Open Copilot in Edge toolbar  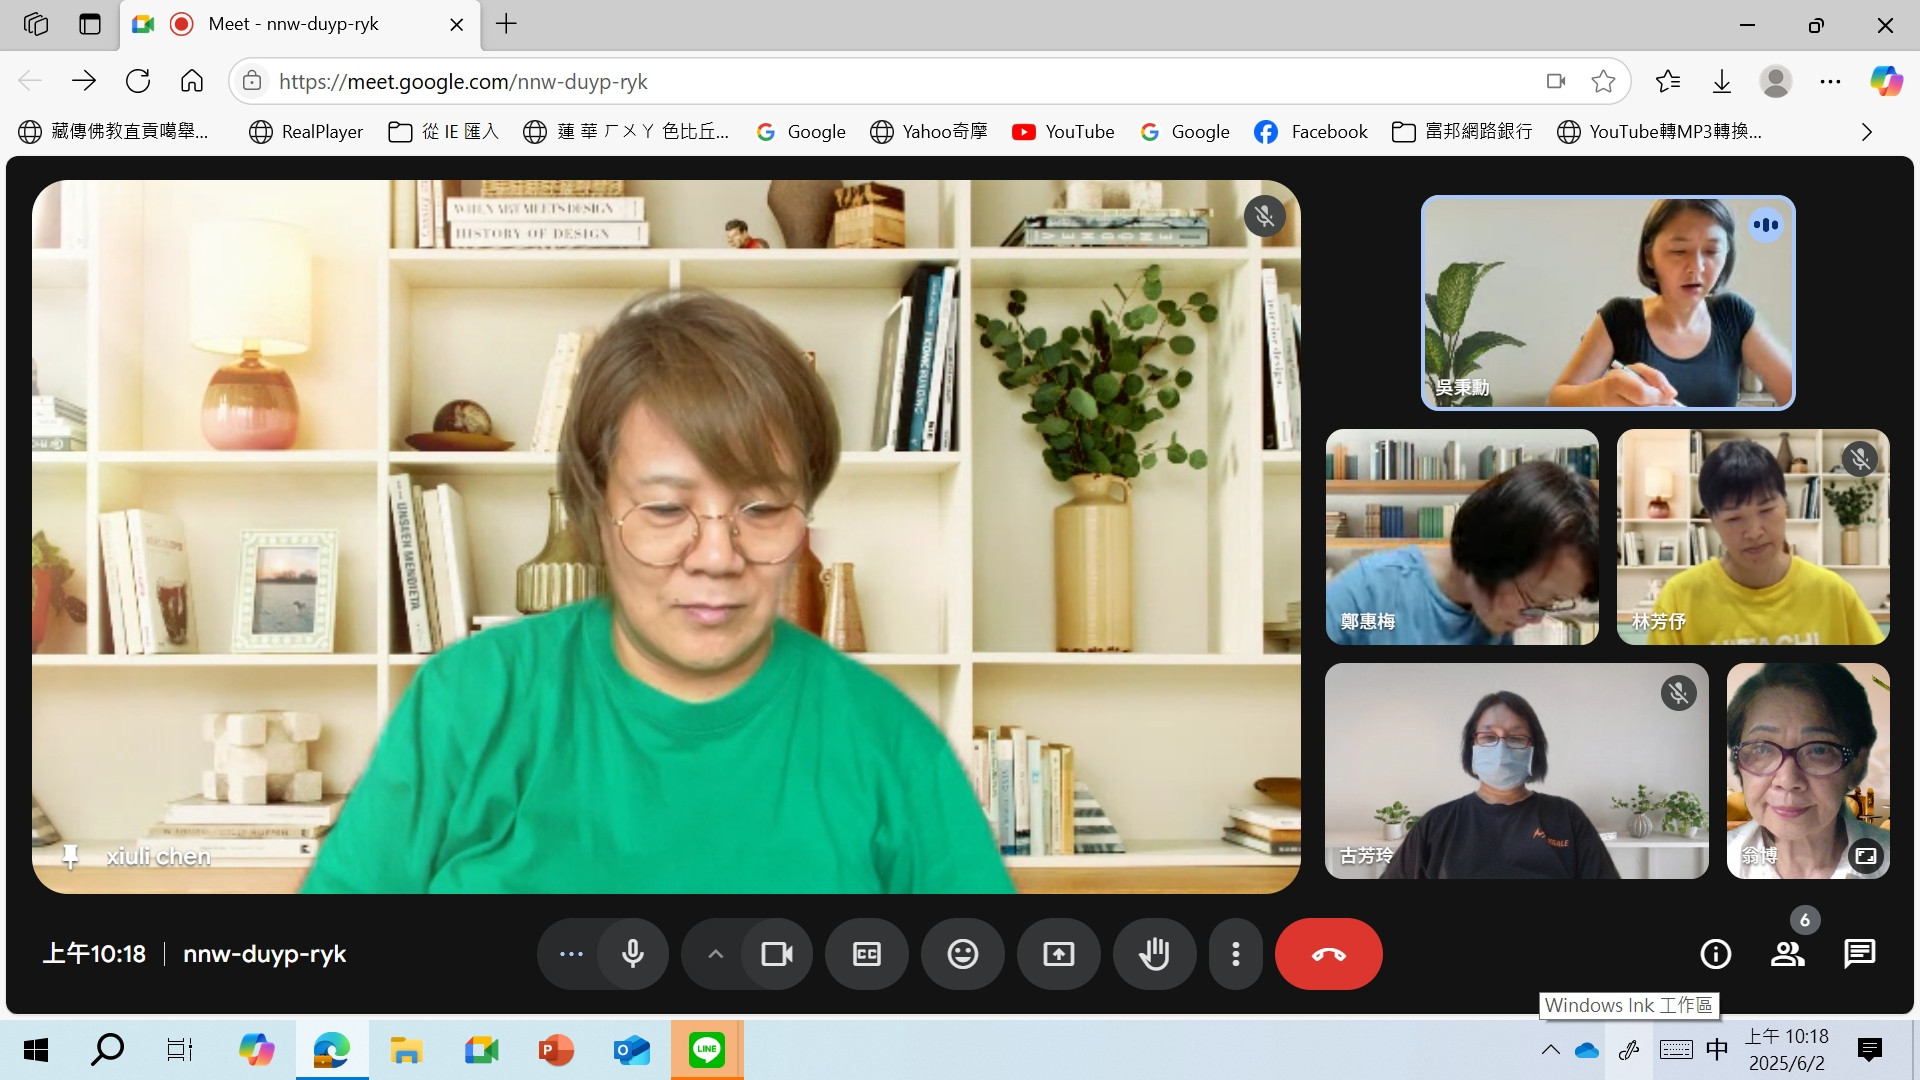(1886, 81)
